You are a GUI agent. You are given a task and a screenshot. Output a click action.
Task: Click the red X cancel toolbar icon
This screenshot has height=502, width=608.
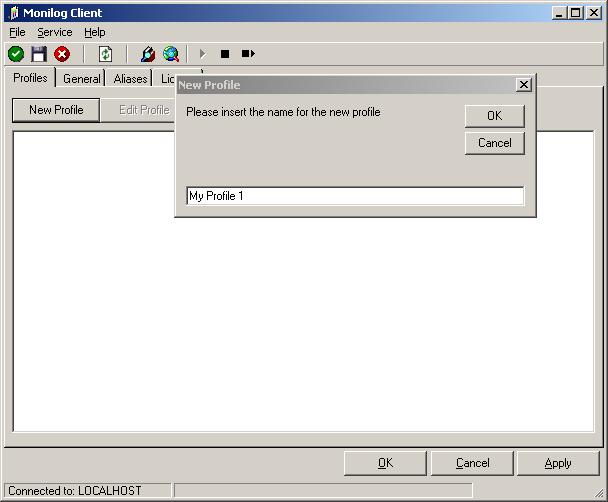(x=62, y=54)
